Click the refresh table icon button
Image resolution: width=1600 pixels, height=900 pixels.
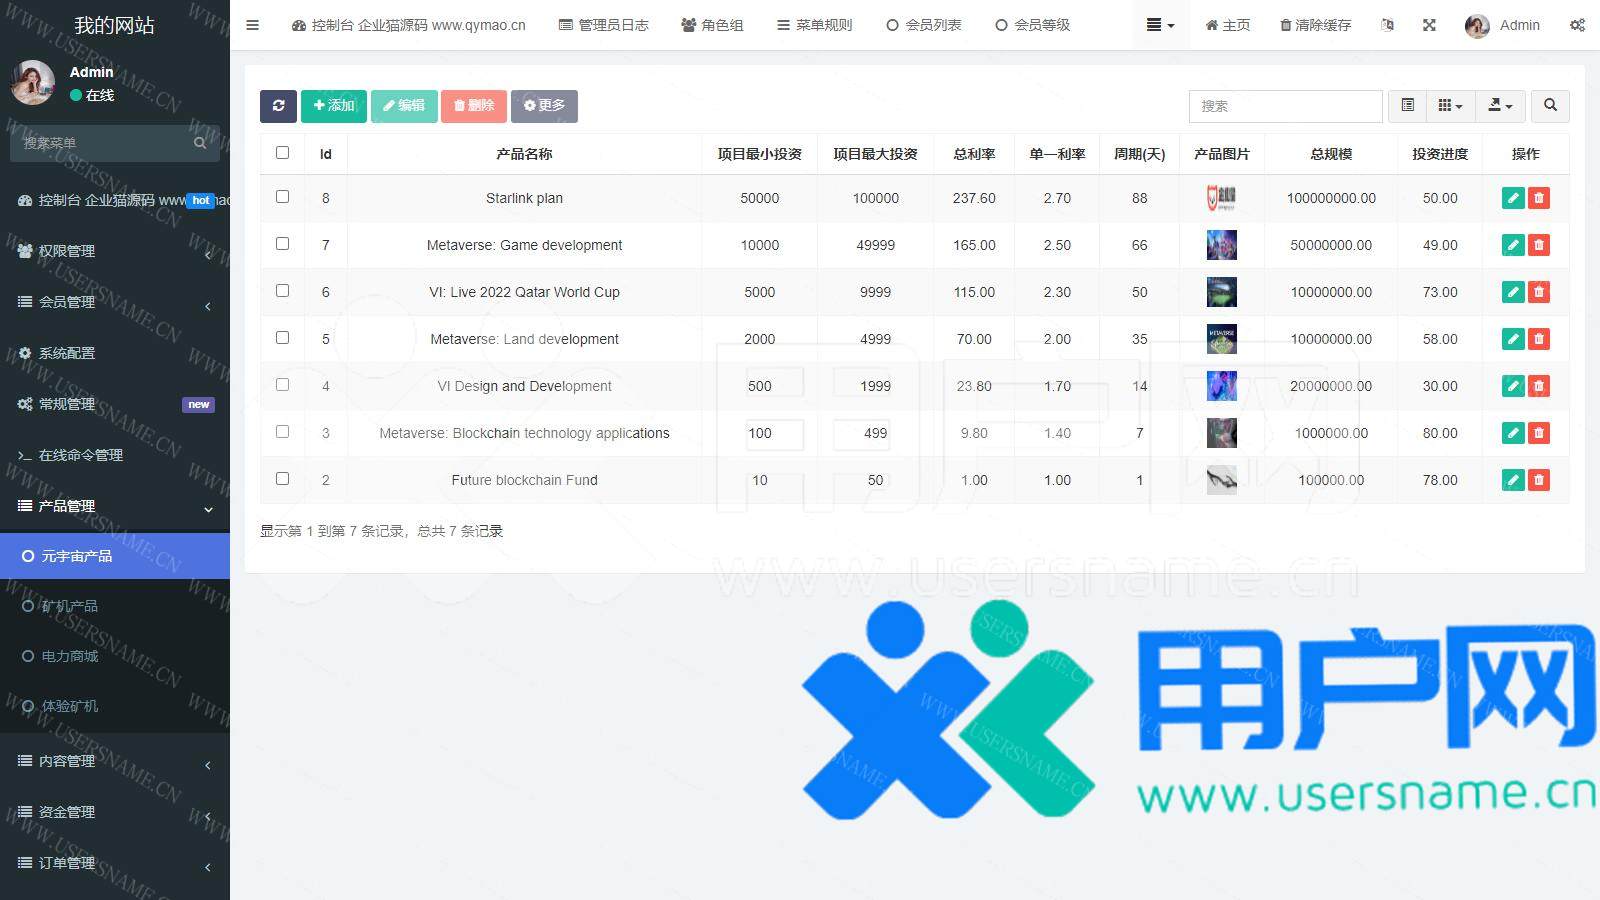(278, 106)
